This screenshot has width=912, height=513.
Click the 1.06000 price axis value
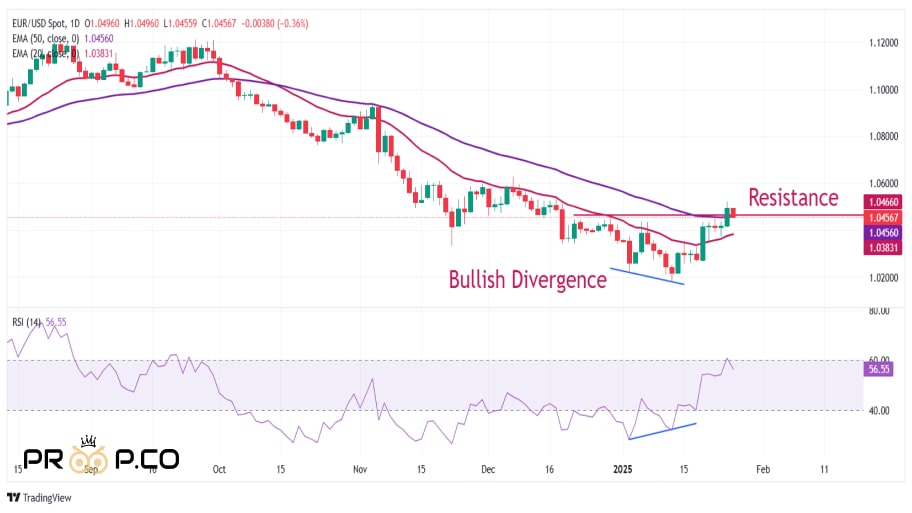(884, 184)
